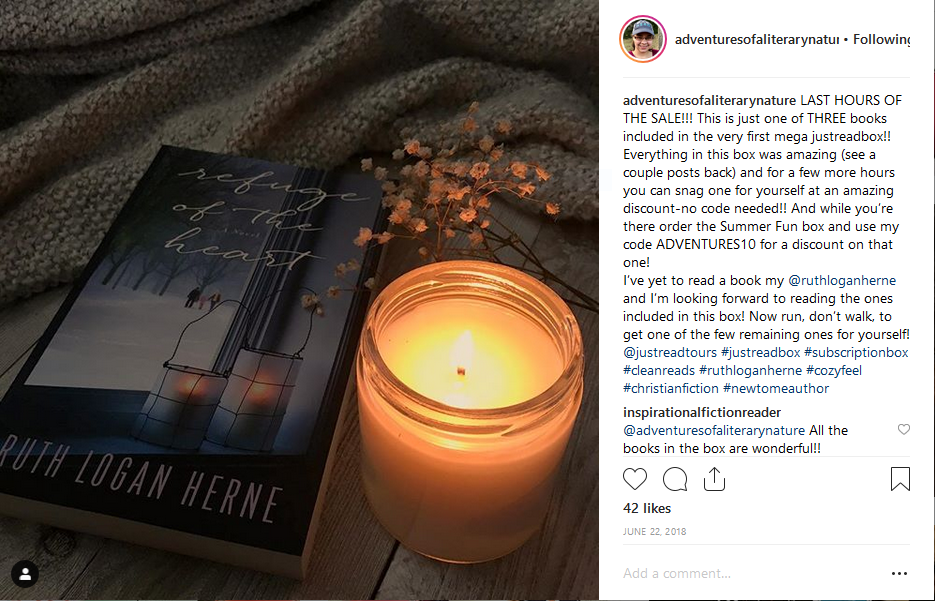The height and width of the screenshot is (601, 935).
Task: Click the Add a comment field
Action: 751,574
